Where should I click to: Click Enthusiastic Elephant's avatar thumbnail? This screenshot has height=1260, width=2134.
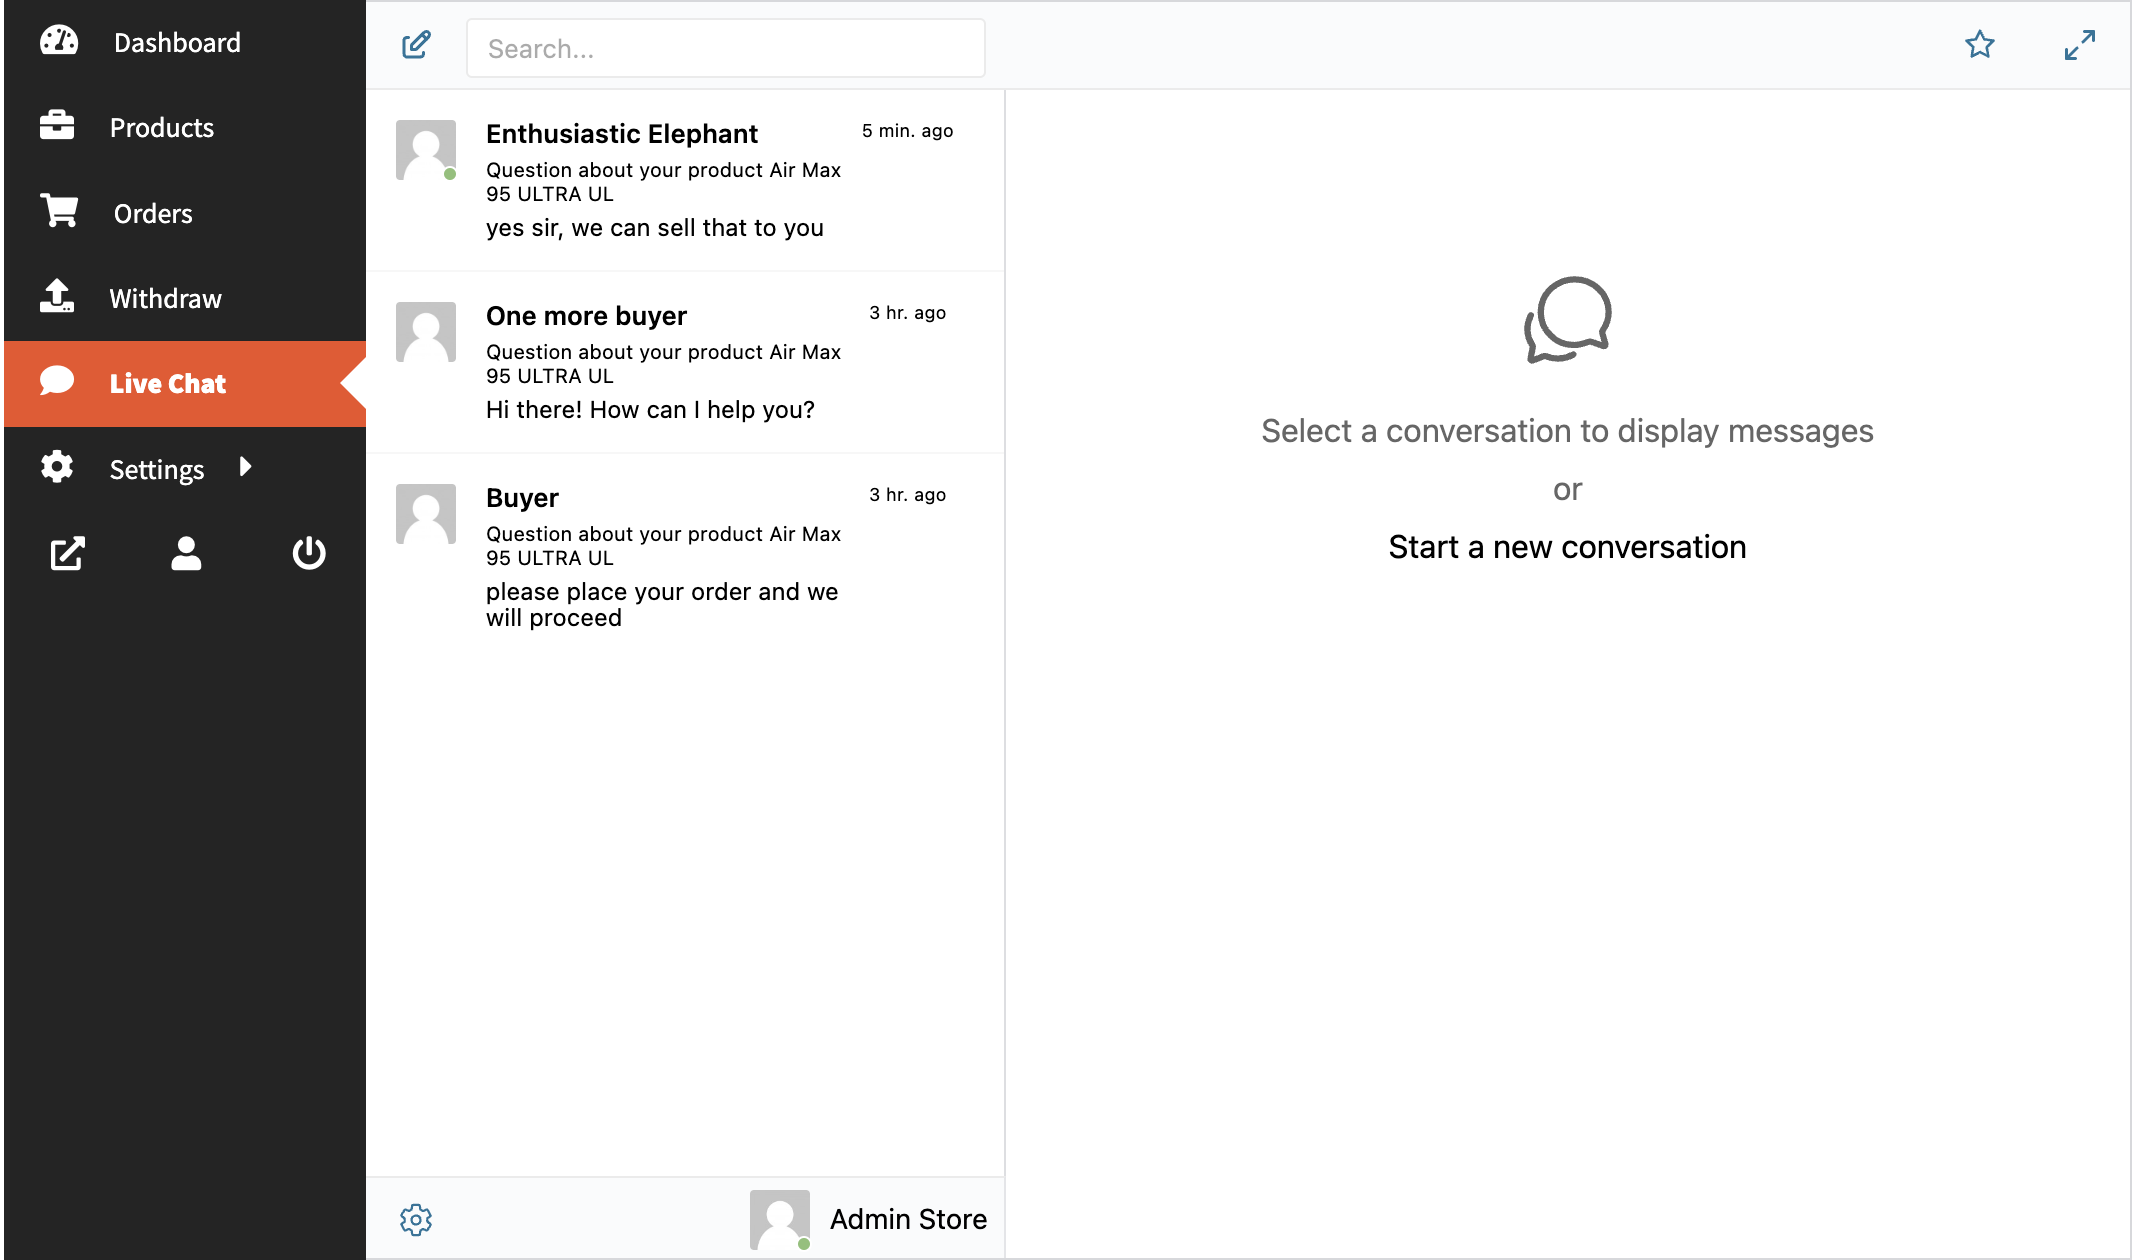[x=426, y=150]
